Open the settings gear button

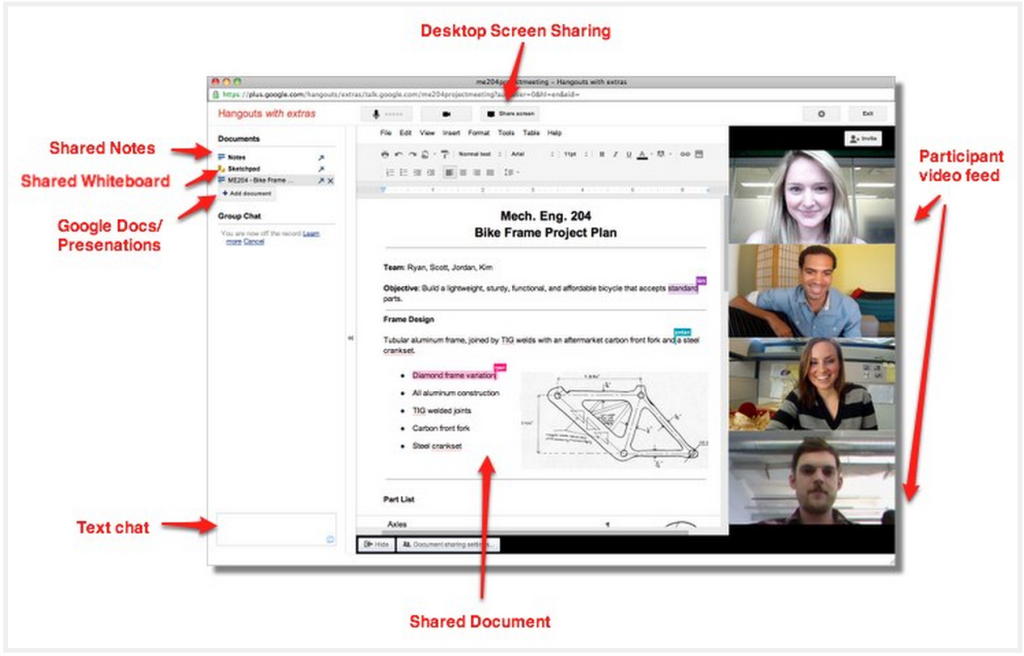tap(822, 114)
